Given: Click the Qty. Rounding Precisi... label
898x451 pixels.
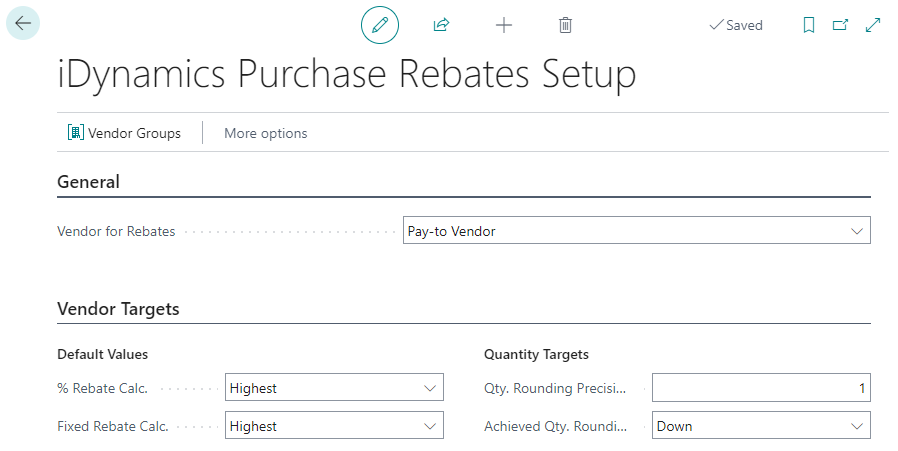Looking at the screenshot, I should pos(555,388).
